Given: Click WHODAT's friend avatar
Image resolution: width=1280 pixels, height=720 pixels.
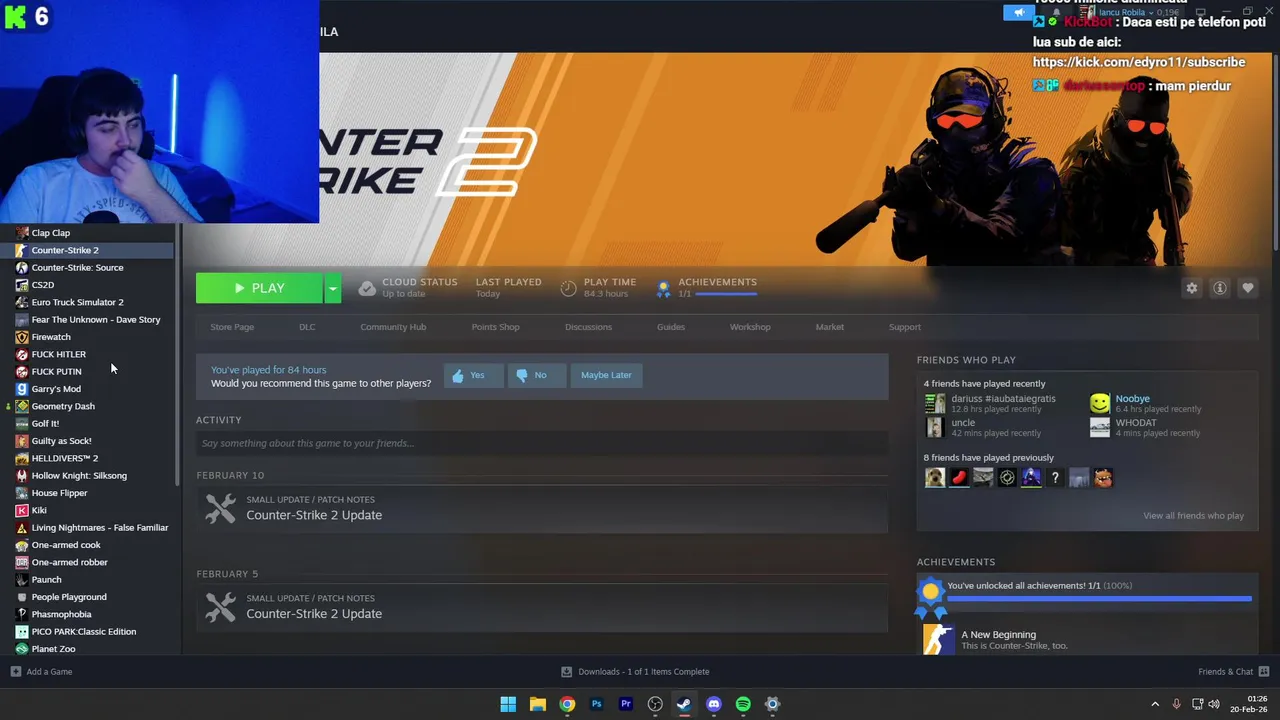Looking at the screenshot, I should 1100,427.
